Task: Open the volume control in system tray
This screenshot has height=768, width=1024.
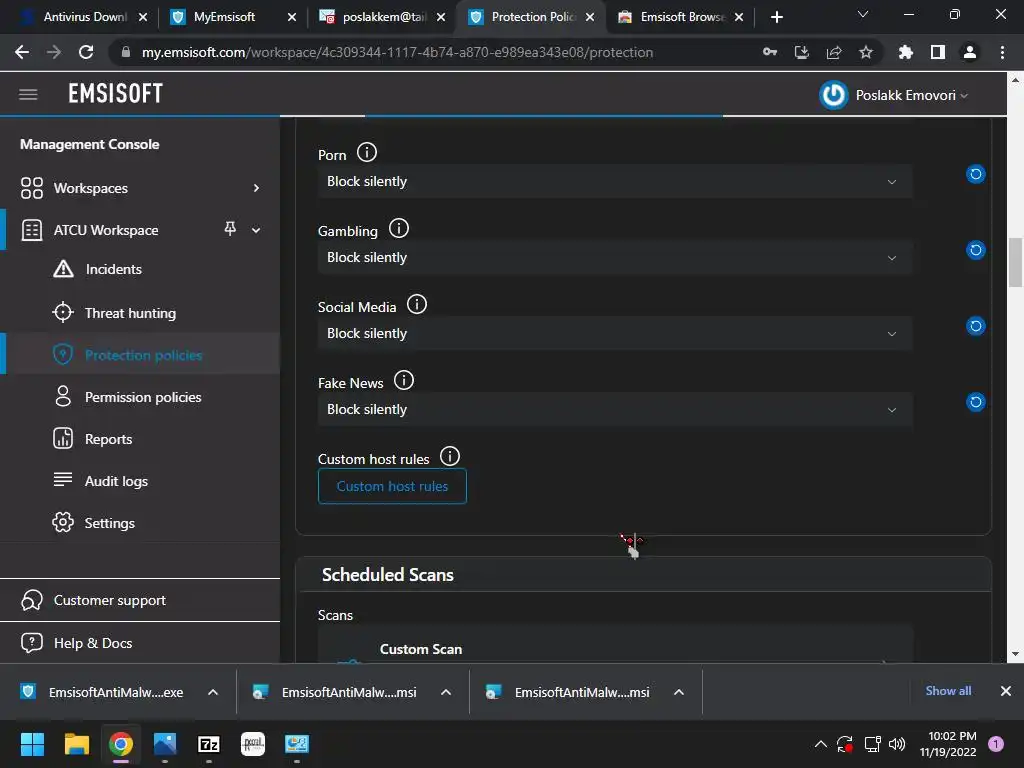Action: pyautogui.click(x=897, y=744)
